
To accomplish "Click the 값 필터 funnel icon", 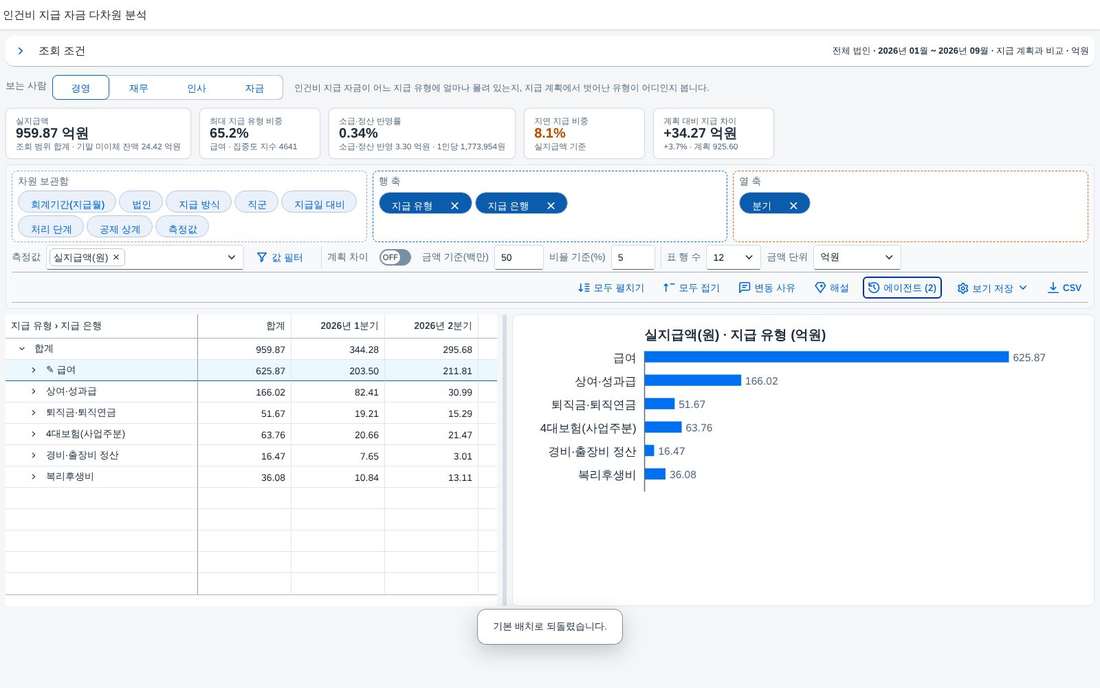I will 262,257.
